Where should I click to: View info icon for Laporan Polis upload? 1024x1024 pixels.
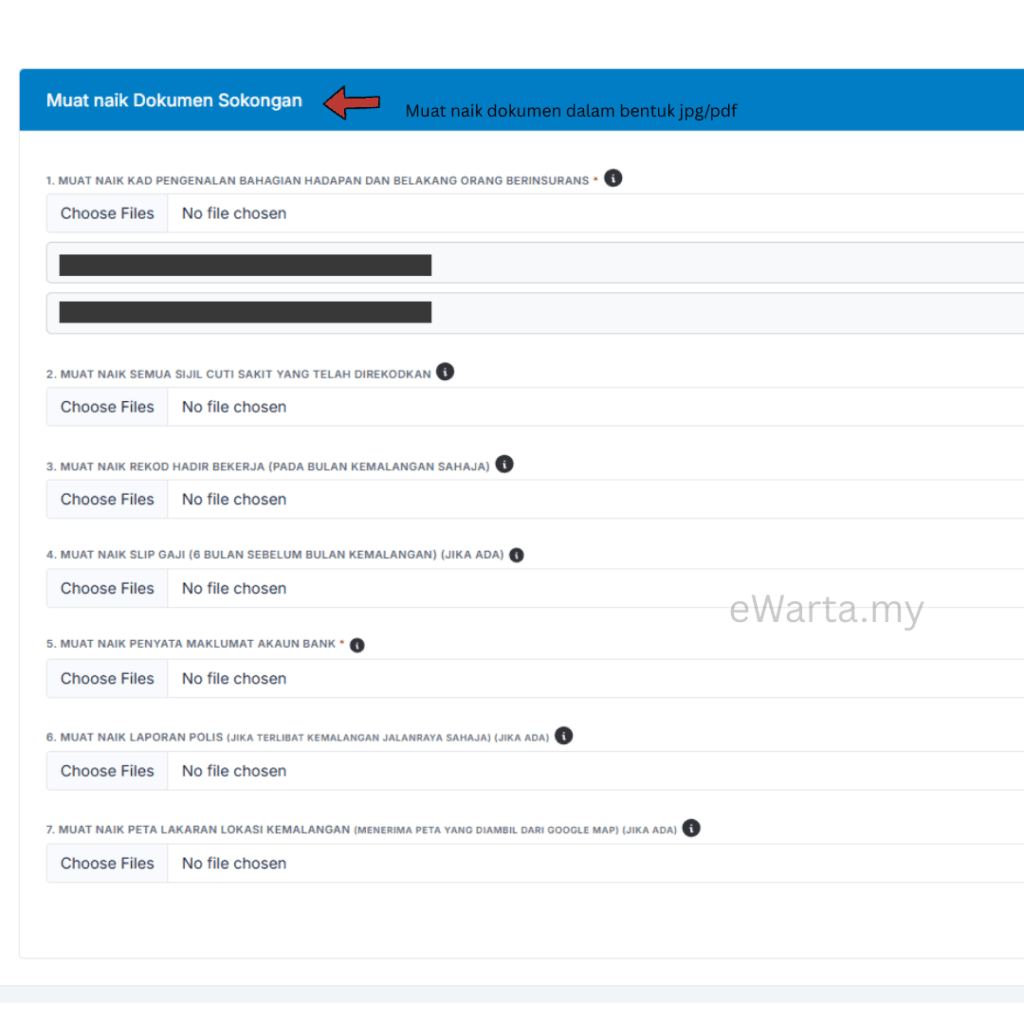564,736
